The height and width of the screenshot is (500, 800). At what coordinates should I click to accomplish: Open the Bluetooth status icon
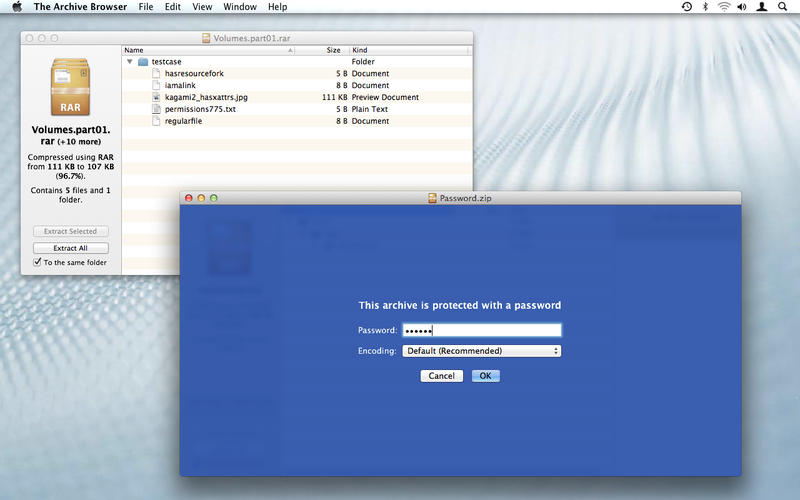(705, 7)
